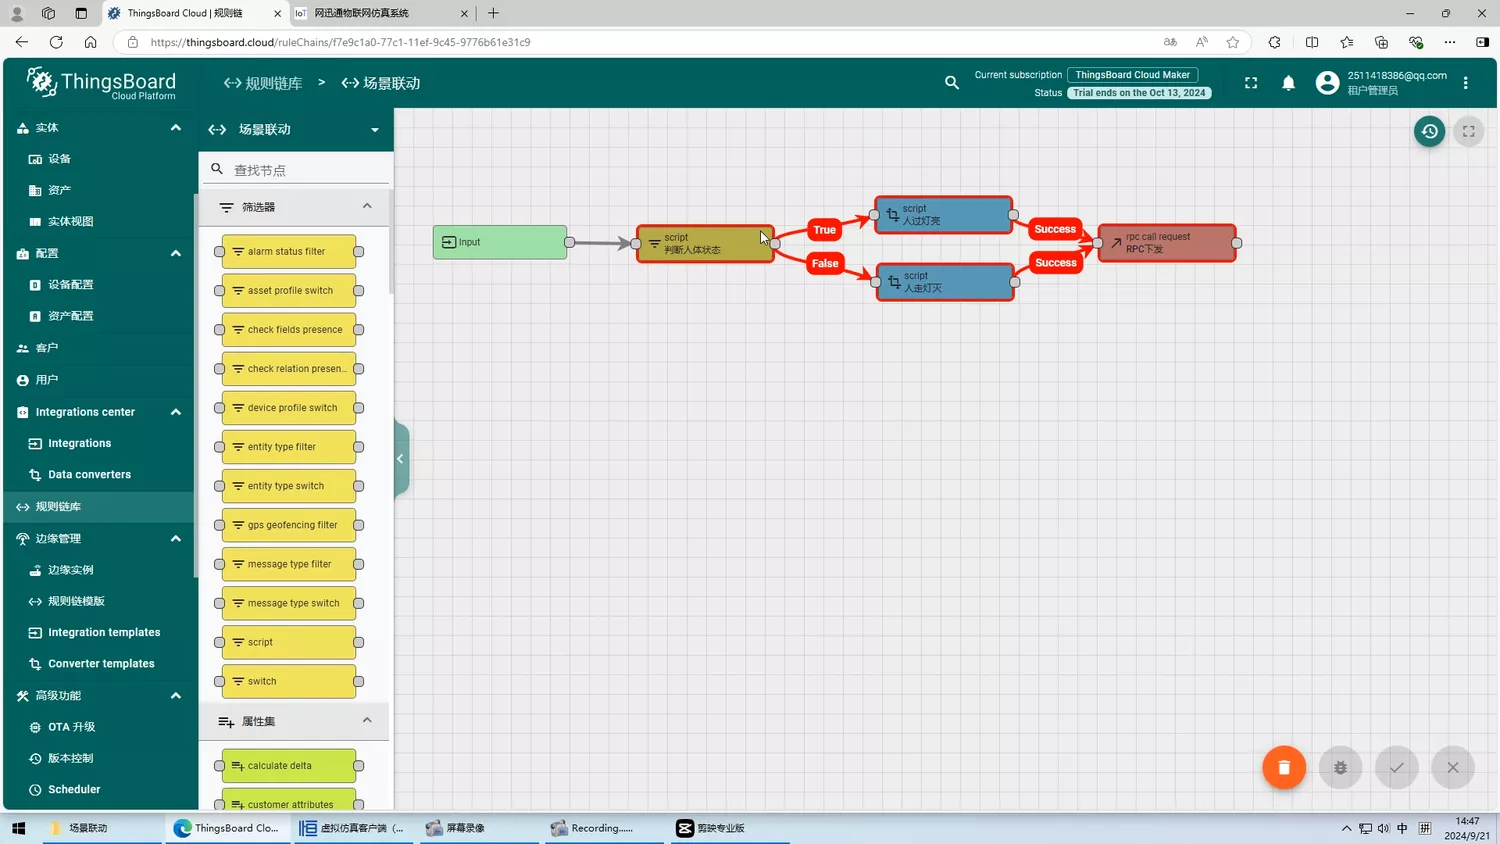Select the red rpc call request node
Screen dimensions: 1500x844
pos(1166,243)
